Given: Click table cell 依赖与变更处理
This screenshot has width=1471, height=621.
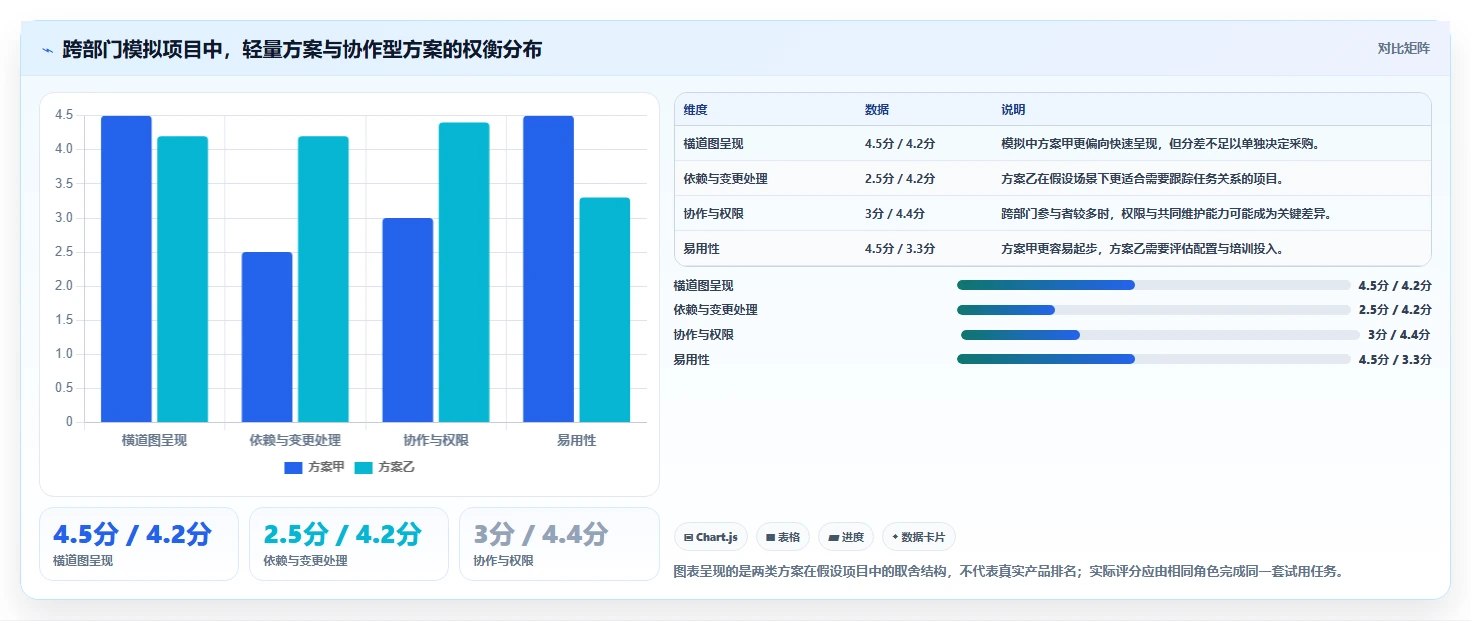Looking at the screenshot, I should (x=726, y=178).
